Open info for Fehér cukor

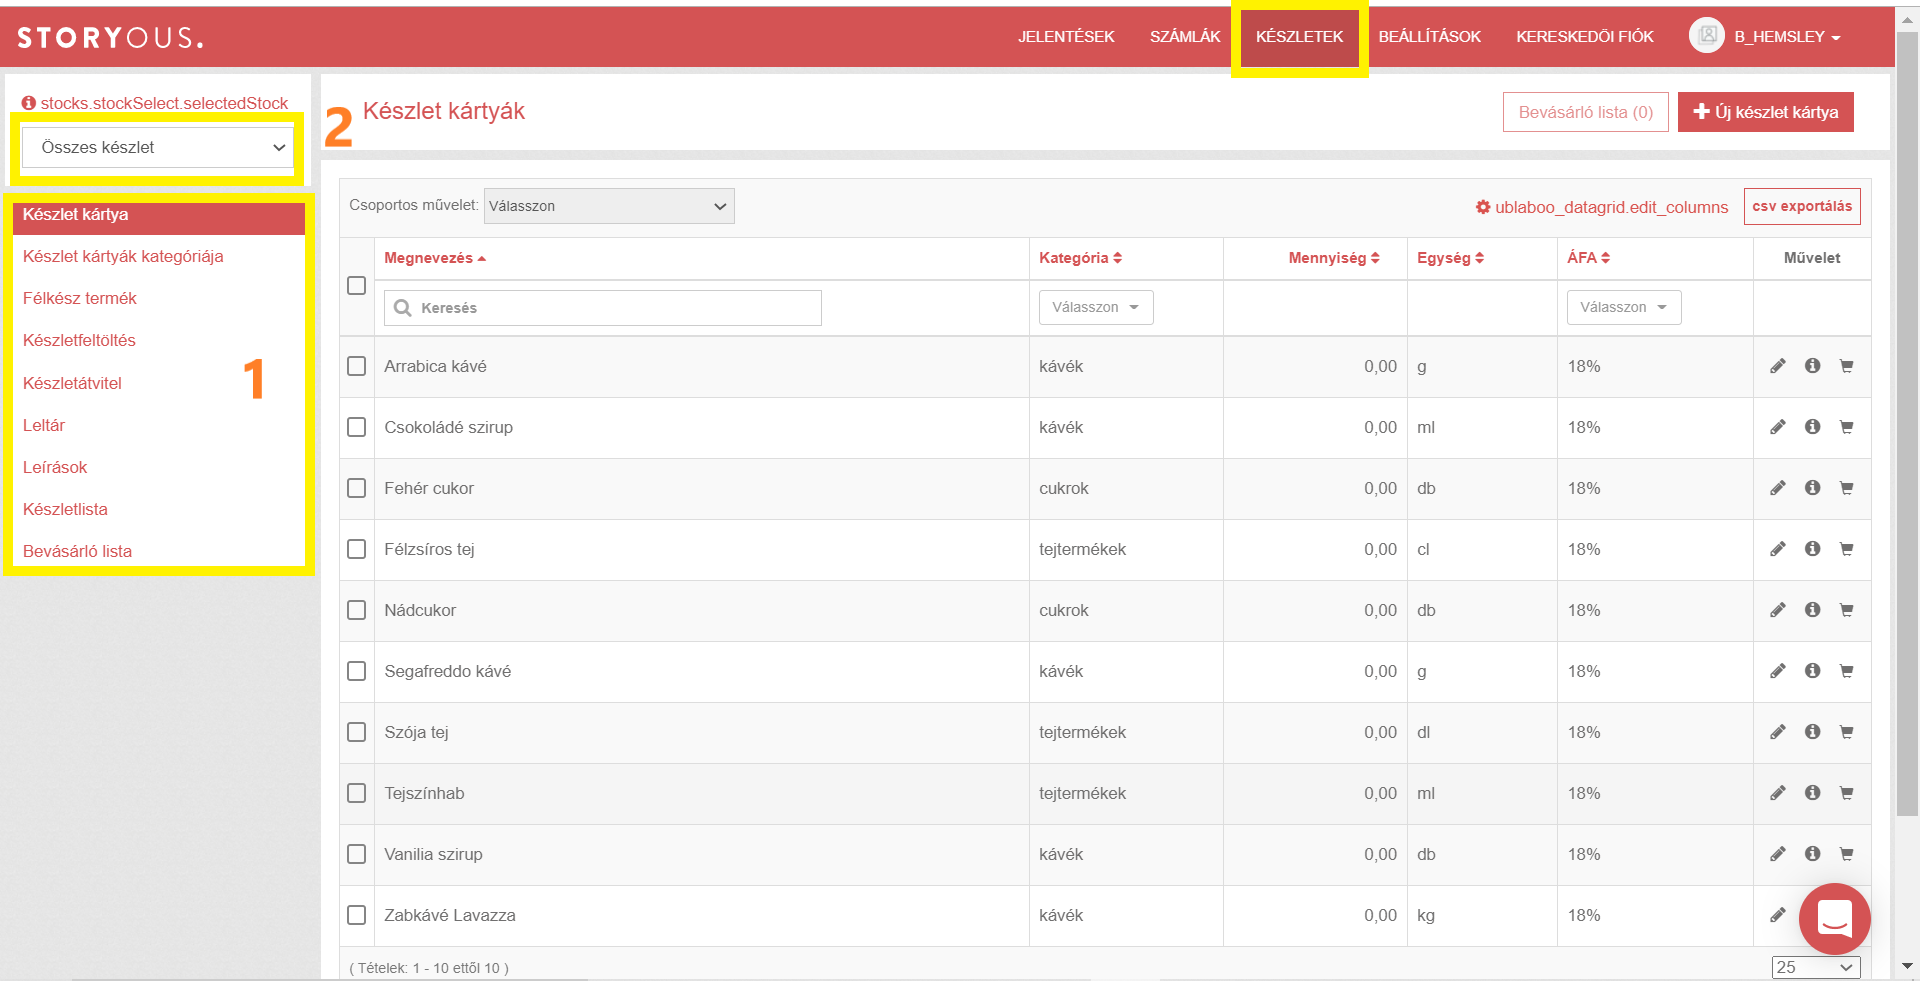tap(1812, 488)
